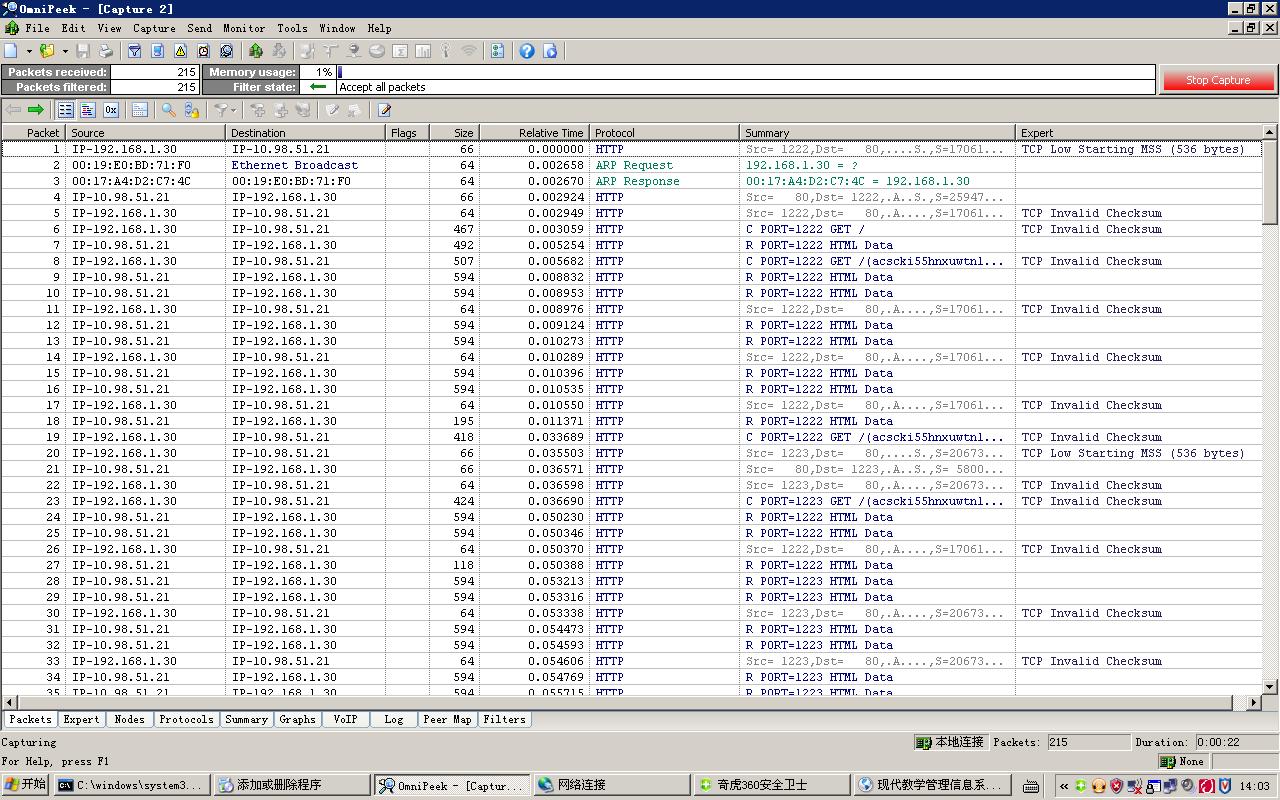
Task: Sort by the Source column header
Action: (x=145, y=132)
